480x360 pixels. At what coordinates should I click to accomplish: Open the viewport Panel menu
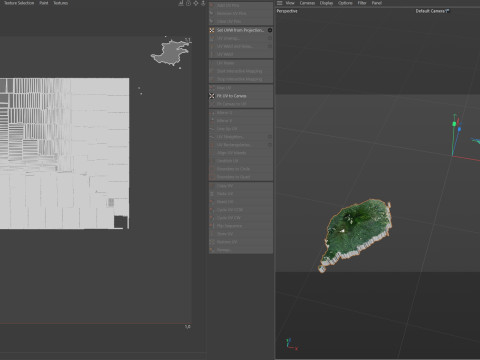377,3
